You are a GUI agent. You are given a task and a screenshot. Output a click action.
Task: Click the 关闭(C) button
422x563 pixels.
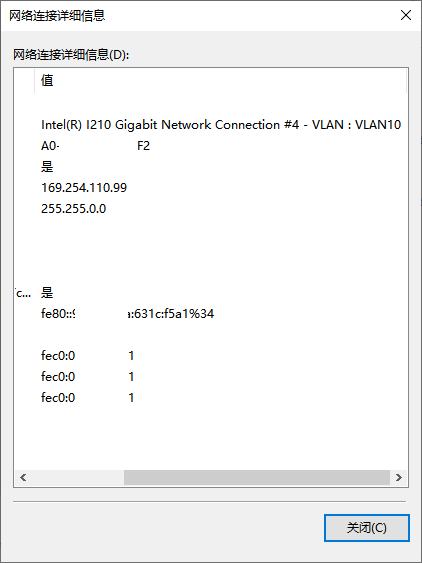pyautogui.click(x=367, y=528)
